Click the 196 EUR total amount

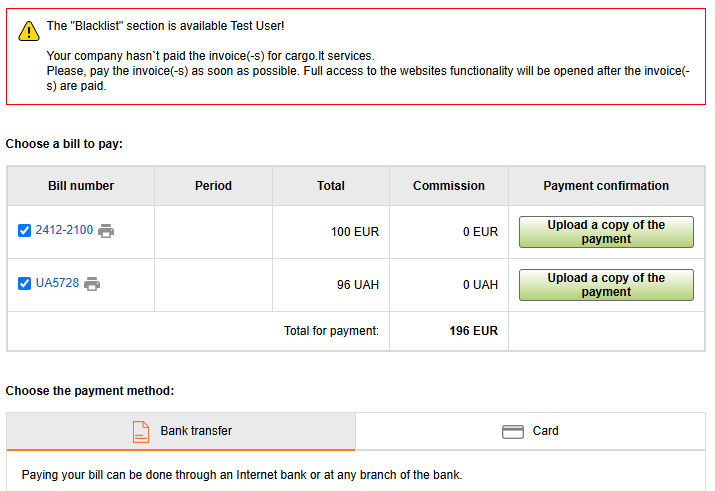[473, 331]
